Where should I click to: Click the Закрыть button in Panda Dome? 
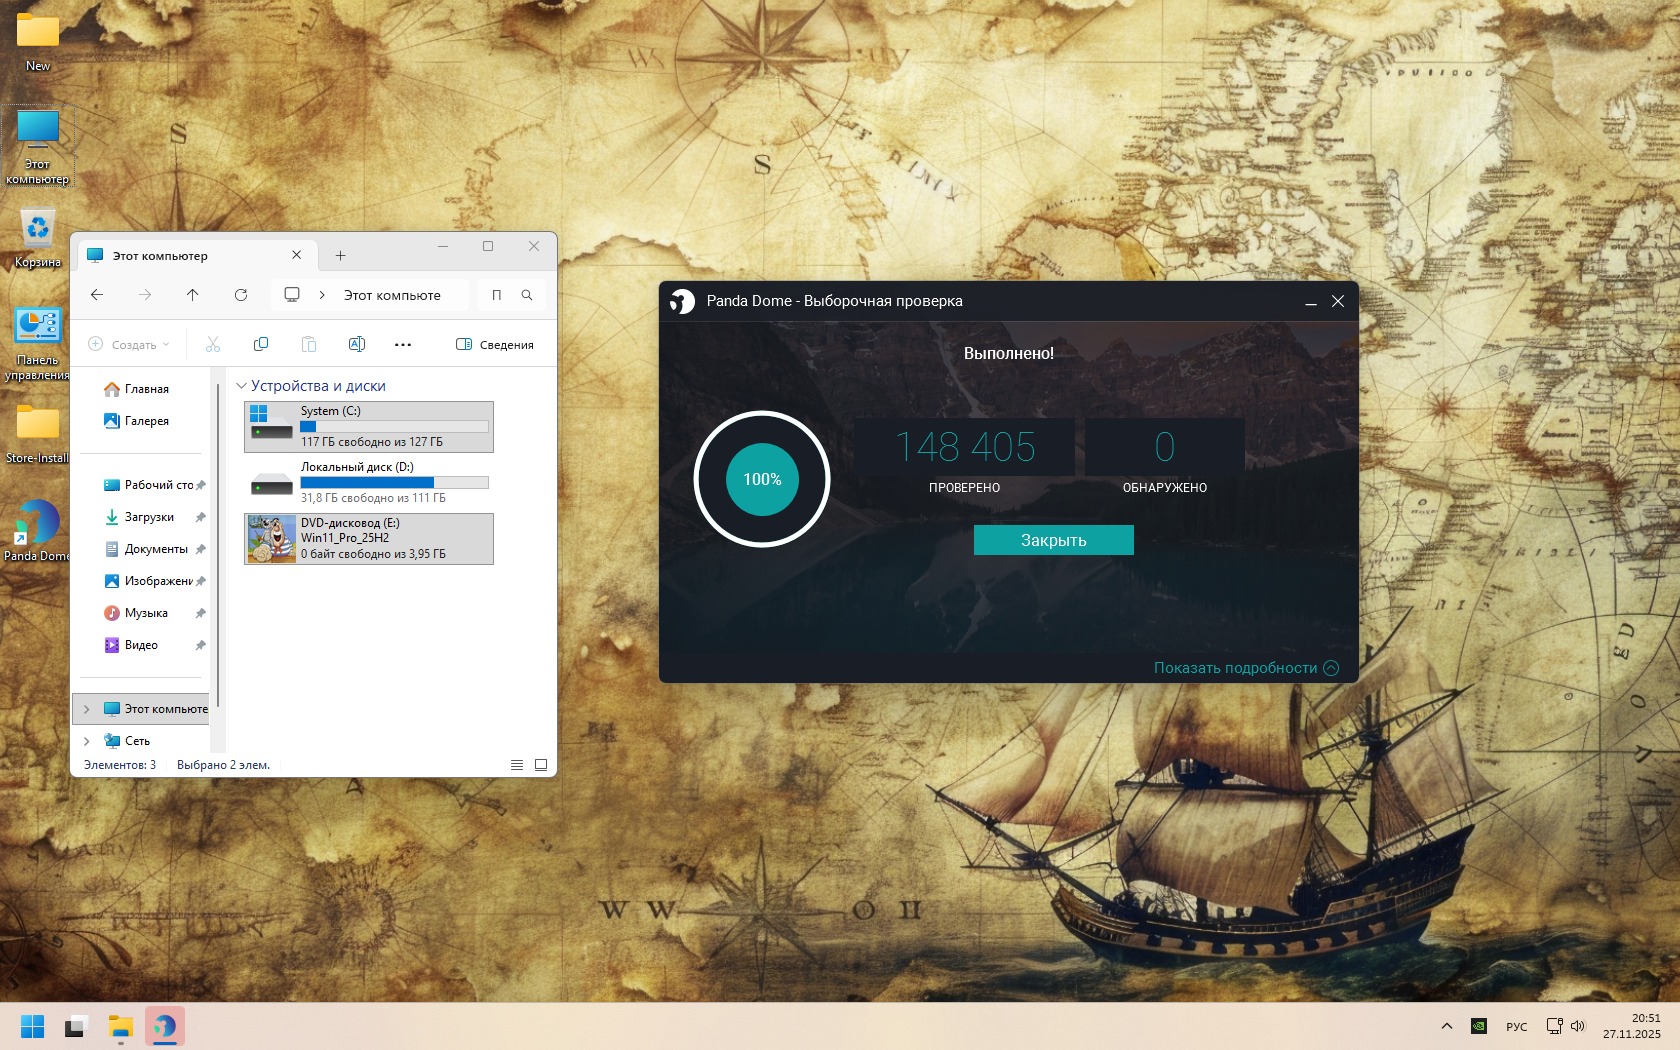point(1054,540)
